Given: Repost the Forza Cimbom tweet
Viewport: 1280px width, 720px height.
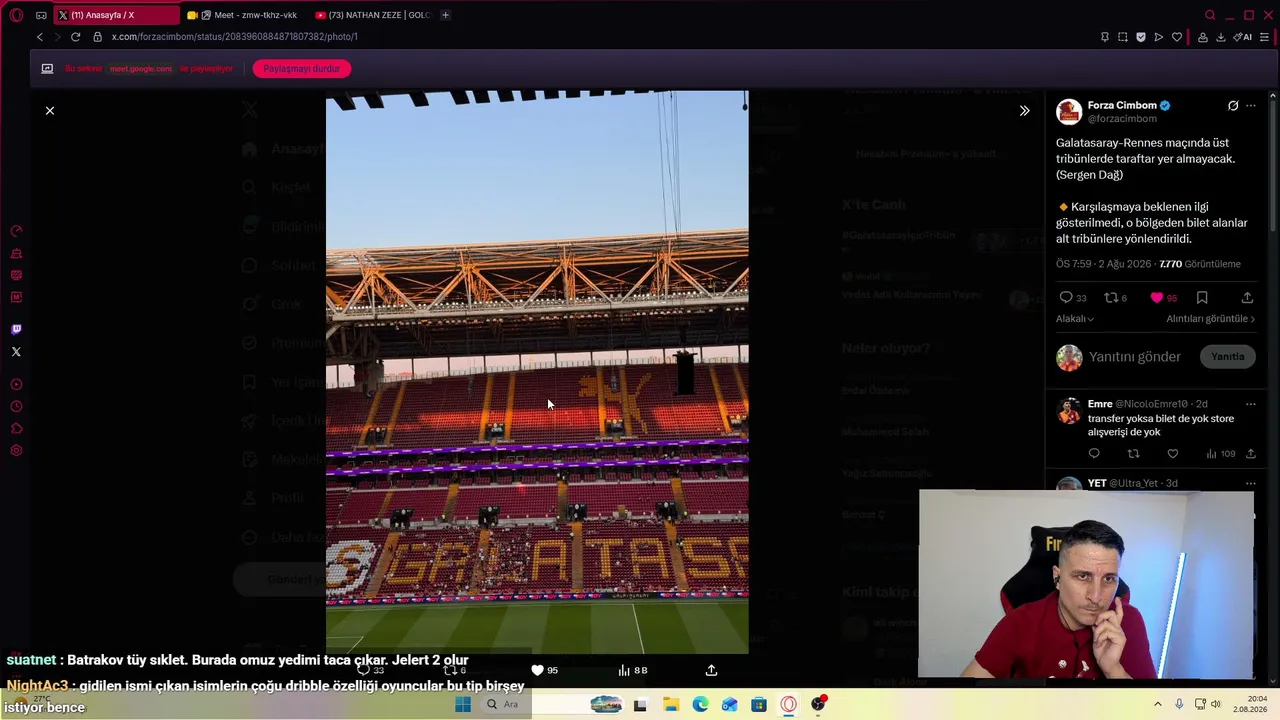Looking at the screenshot, I should click(x=1115, y=298).
